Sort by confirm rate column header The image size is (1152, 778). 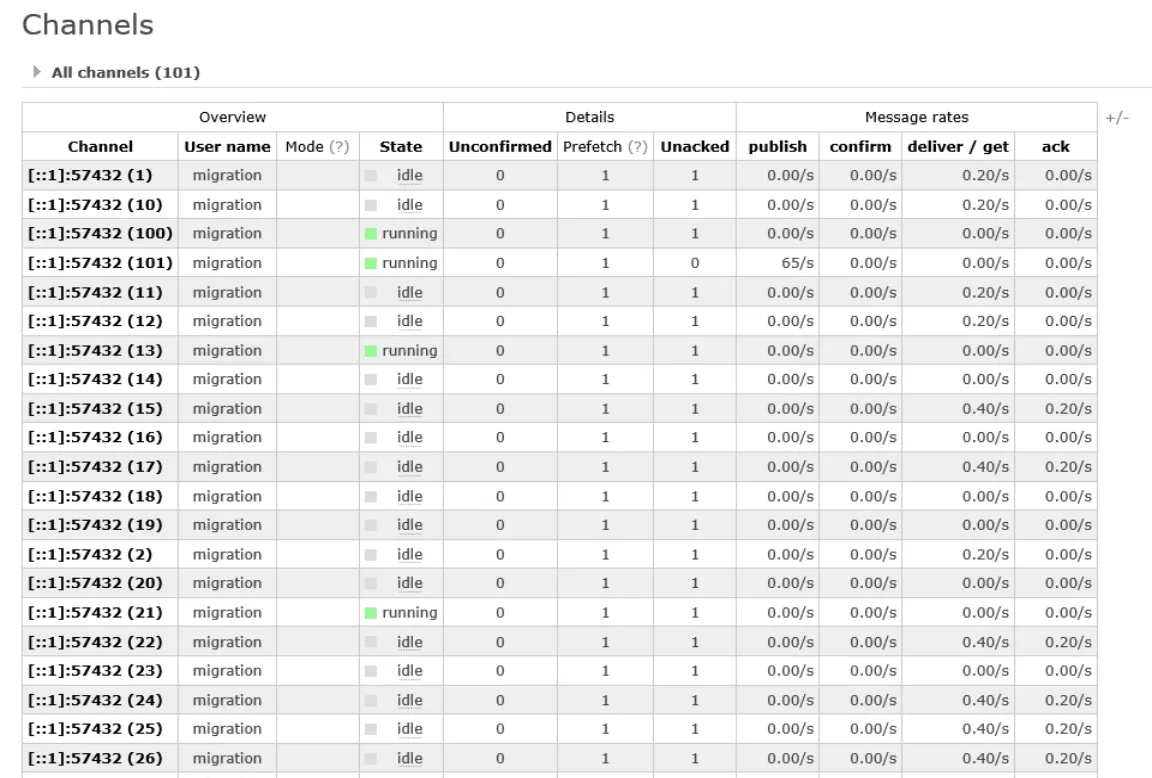860,146
